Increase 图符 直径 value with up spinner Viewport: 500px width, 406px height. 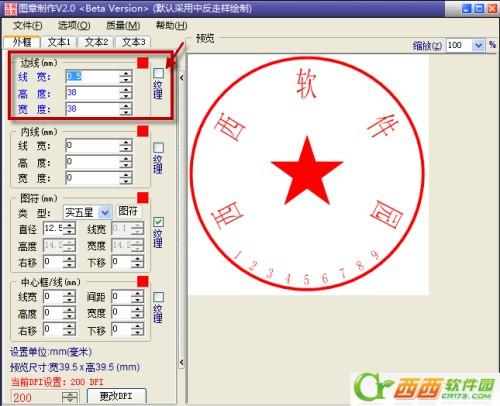click(x=69, y=226)
